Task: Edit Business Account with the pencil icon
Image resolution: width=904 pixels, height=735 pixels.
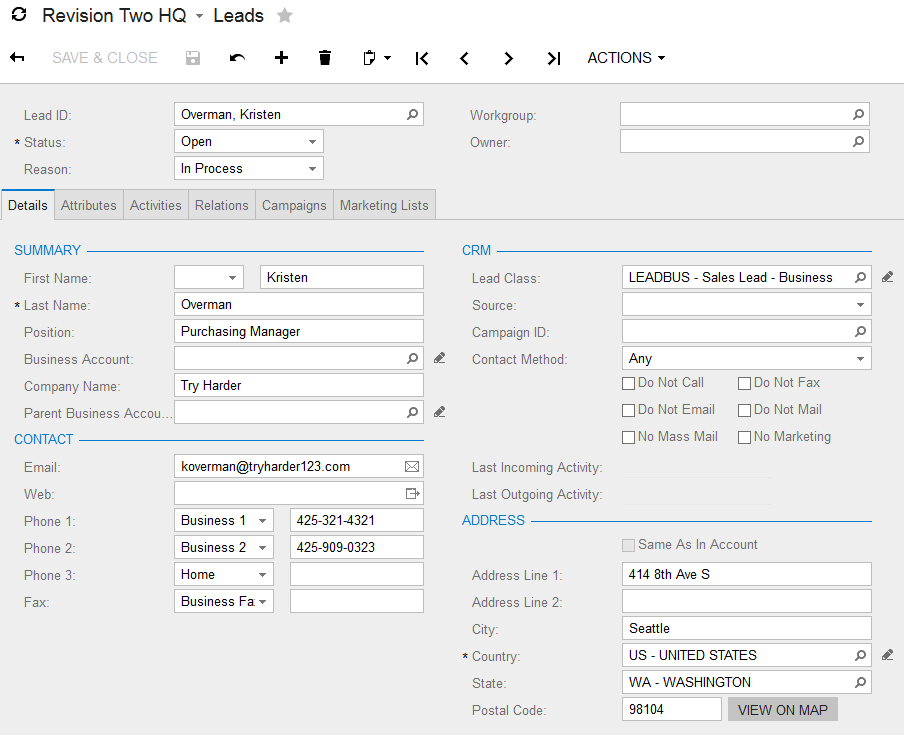Action: (x=439, y=358)
